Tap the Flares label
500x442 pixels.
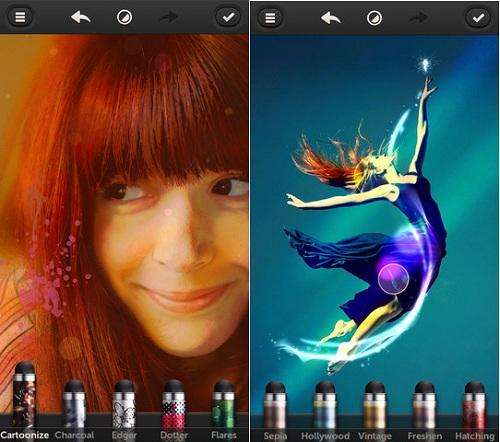(x=224, y=435)
